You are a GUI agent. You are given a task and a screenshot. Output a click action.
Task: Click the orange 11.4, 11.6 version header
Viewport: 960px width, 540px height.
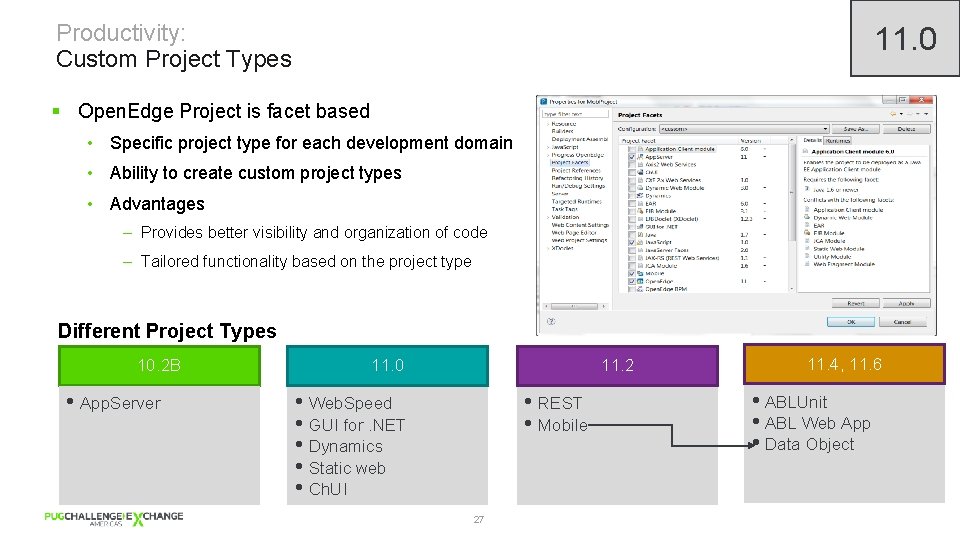point(844,364)
